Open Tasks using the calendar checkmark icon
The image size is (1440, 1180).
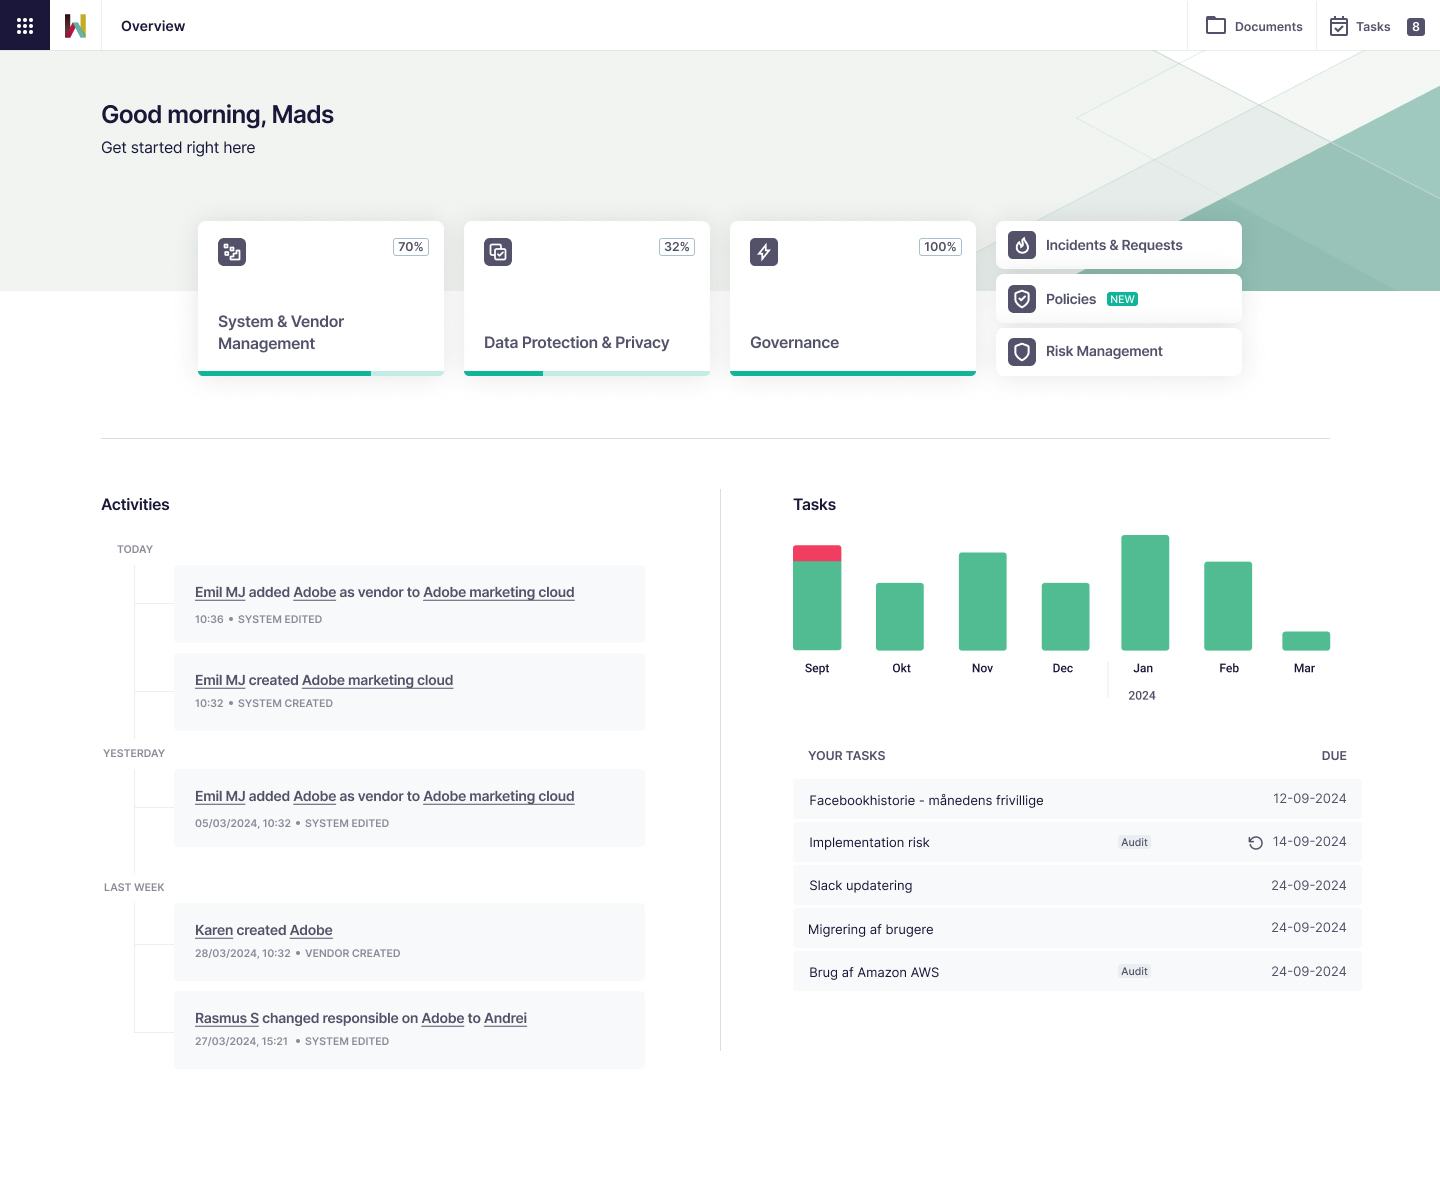click(x=1339, y=26)
